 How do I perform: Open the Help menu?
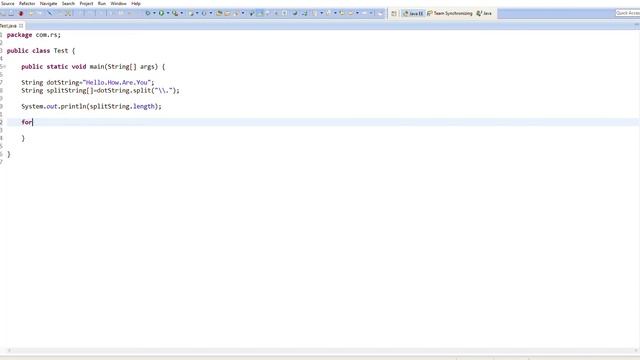click(136, 3)
